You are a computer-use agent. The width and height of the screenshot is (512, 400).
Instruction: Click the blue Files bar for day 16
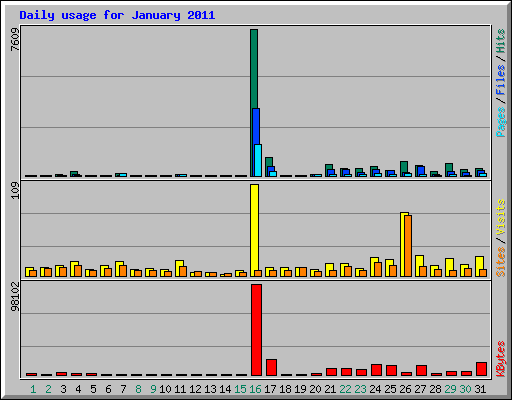tap(255, 127)
